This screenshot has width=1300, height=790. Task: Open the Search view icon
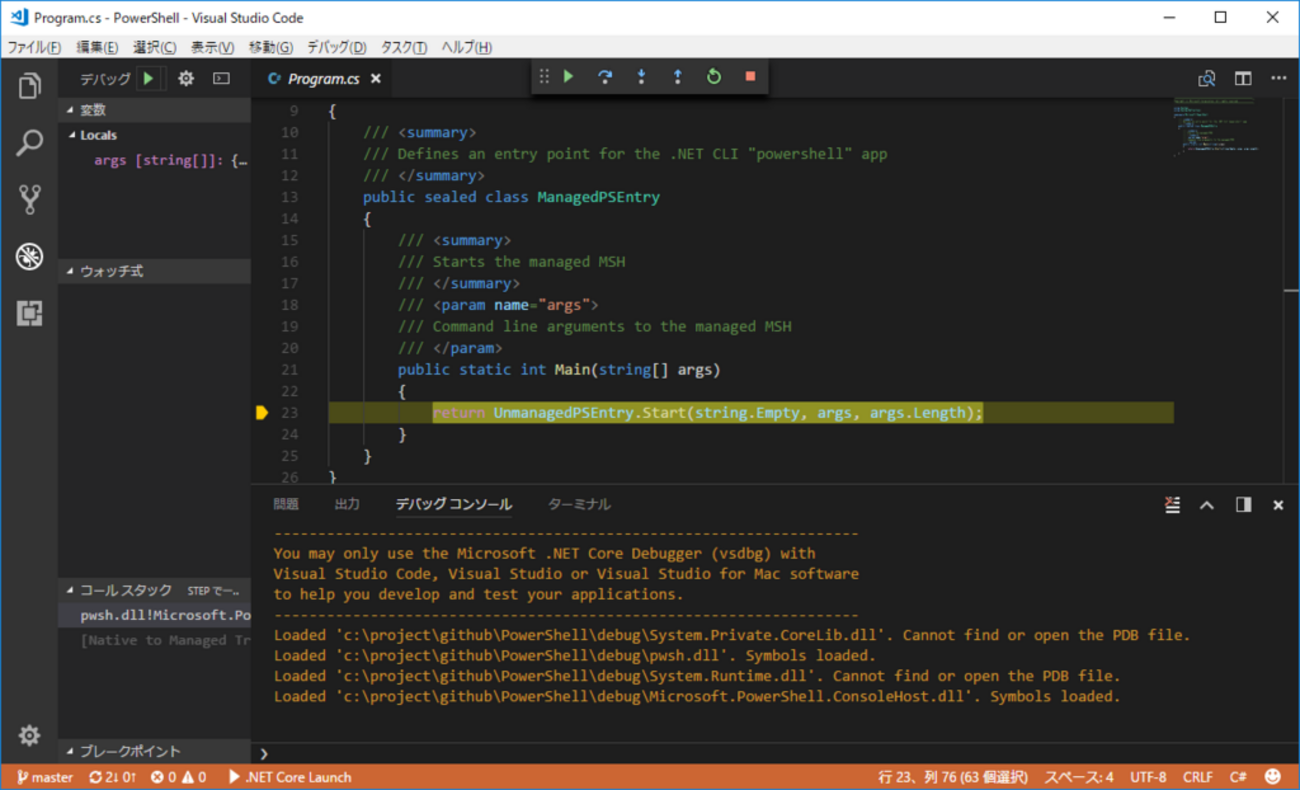pos(29,143)
